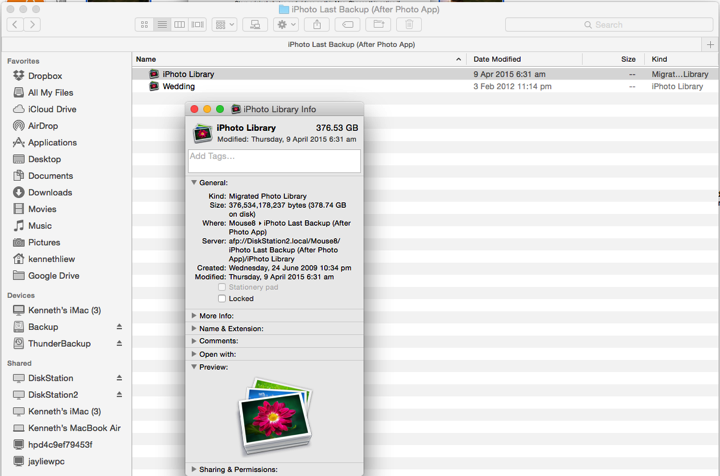Open the arrange-by grouping dropdown

click(x=225, y=25)
